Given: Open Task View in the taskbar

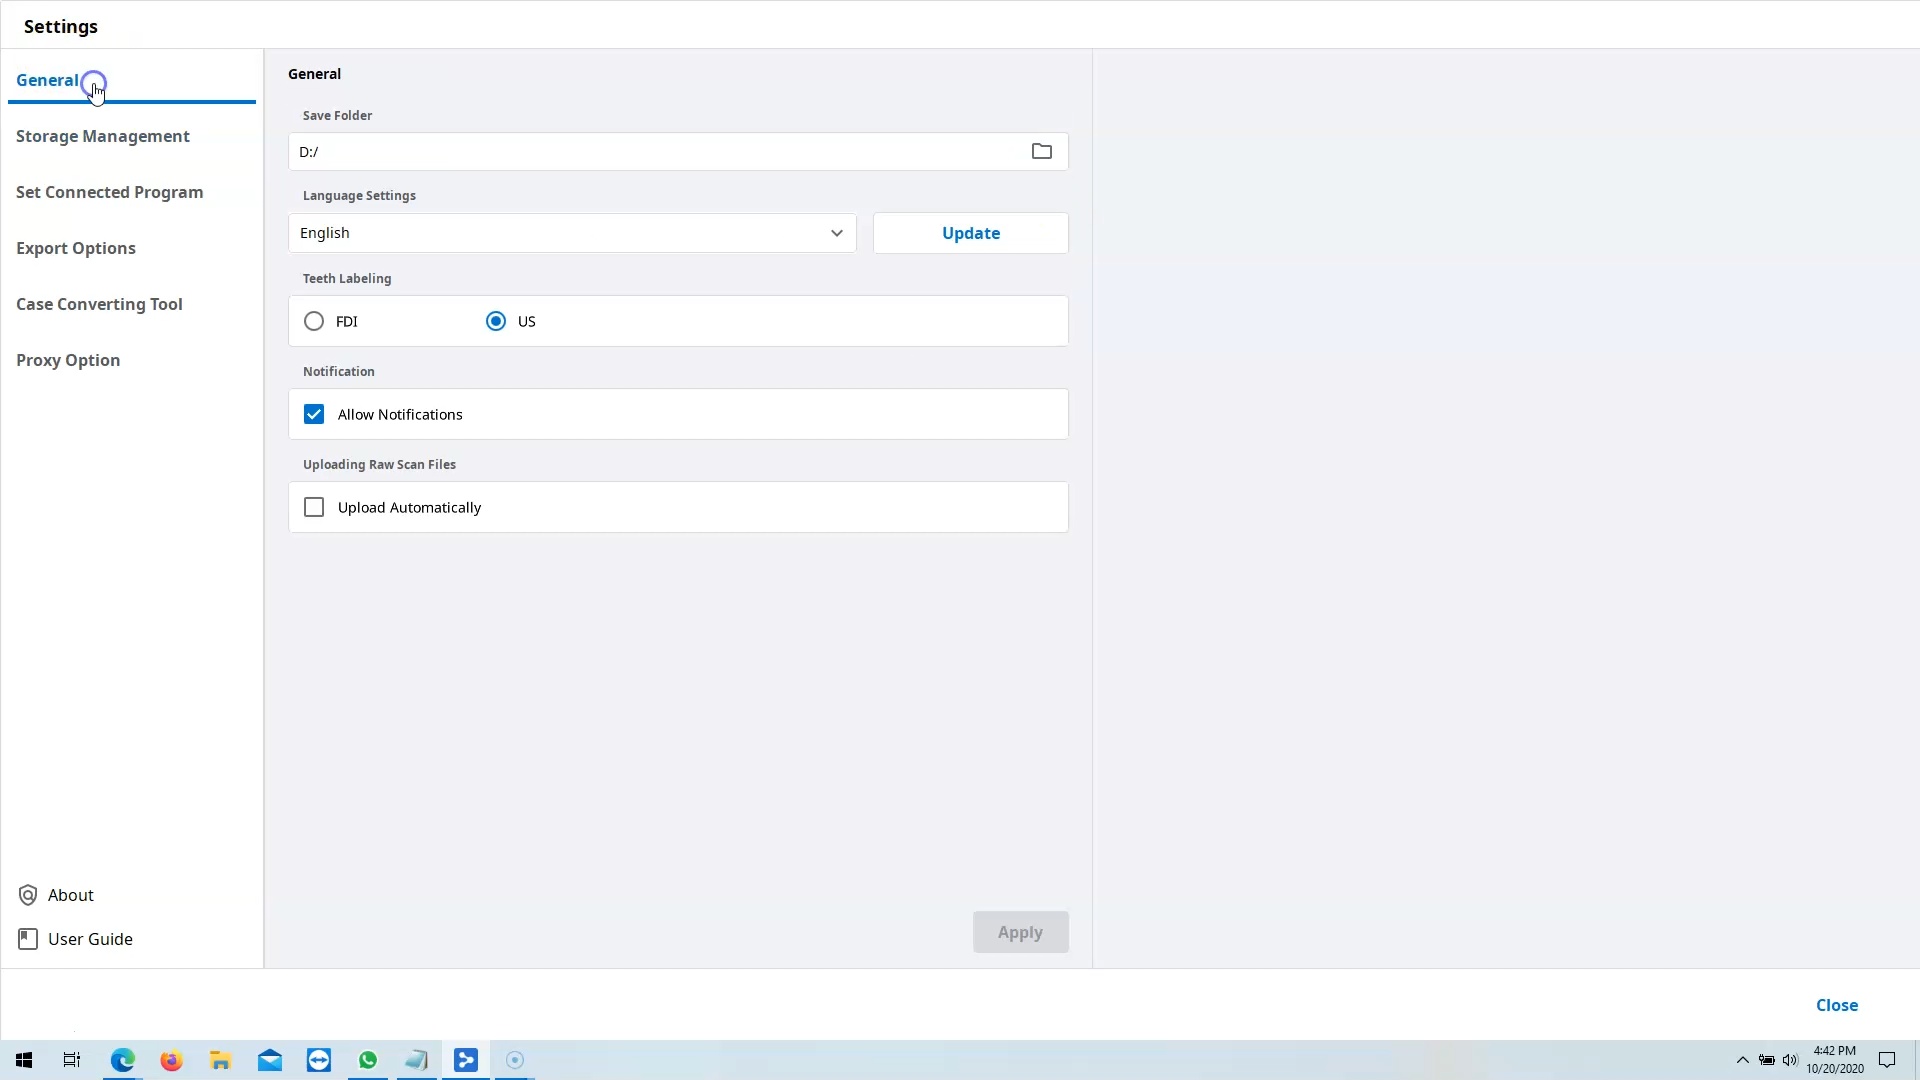Looking at the screenshot, I should [72, 1060].
